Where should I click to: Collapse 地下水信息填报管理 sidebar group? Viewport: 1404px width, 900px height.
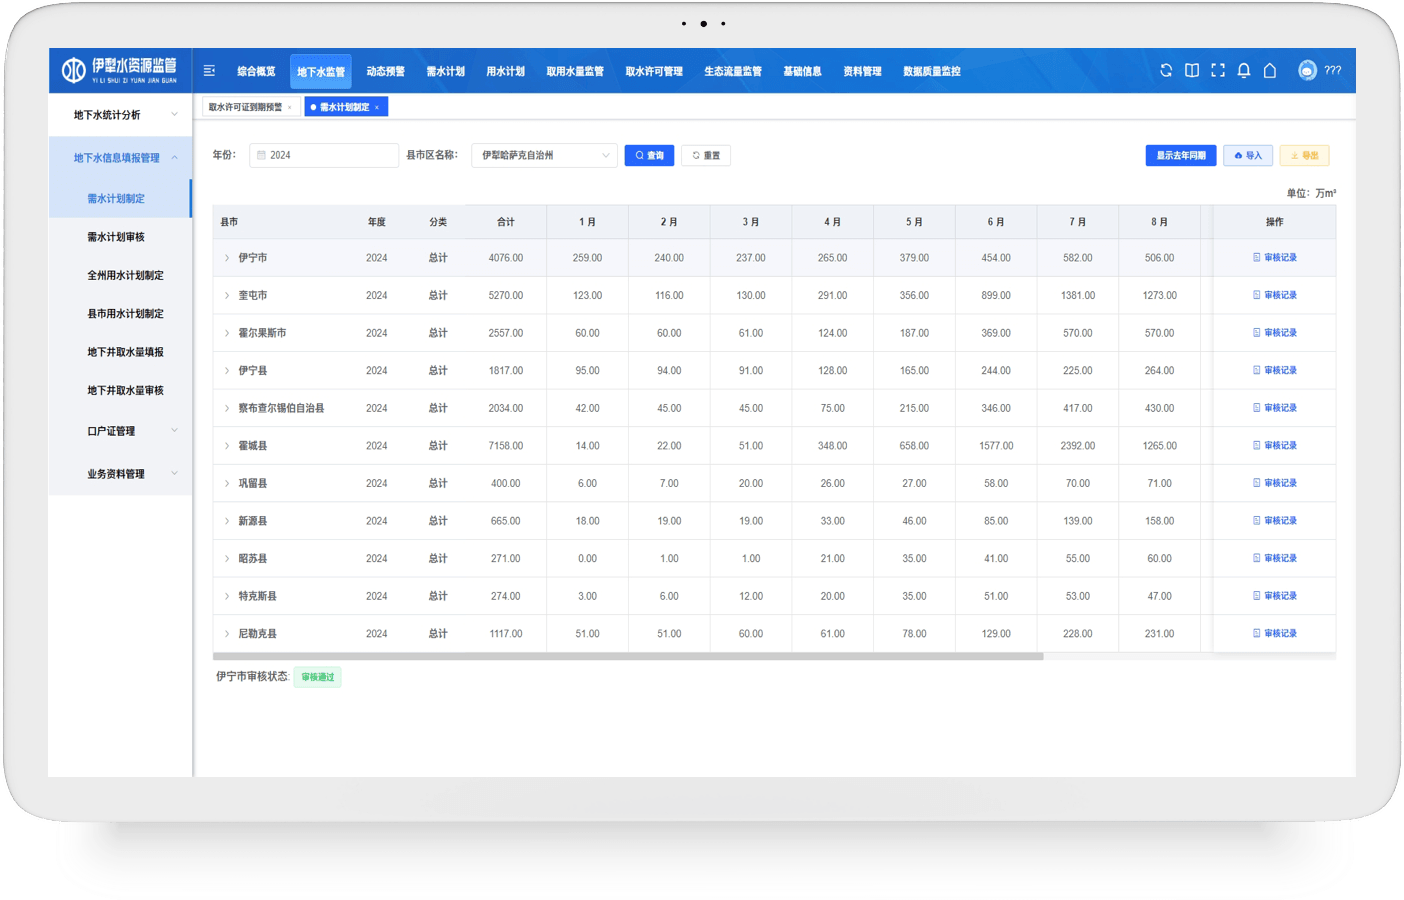pyautogui.click(x=120, y=158)
